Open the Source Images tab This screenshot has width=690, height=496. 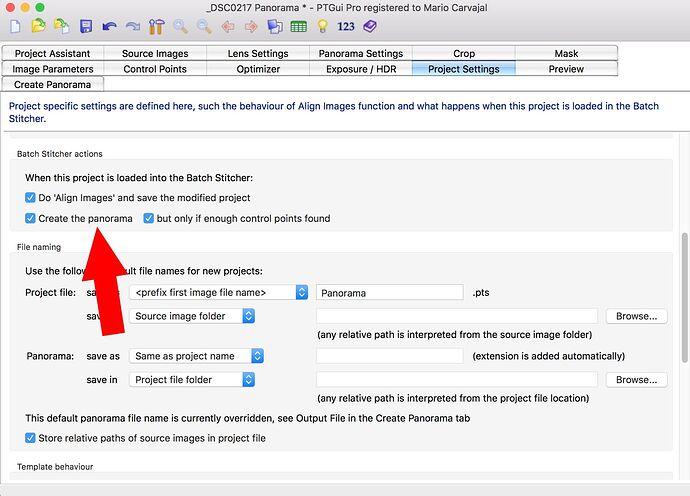click(x=155, y=53)
